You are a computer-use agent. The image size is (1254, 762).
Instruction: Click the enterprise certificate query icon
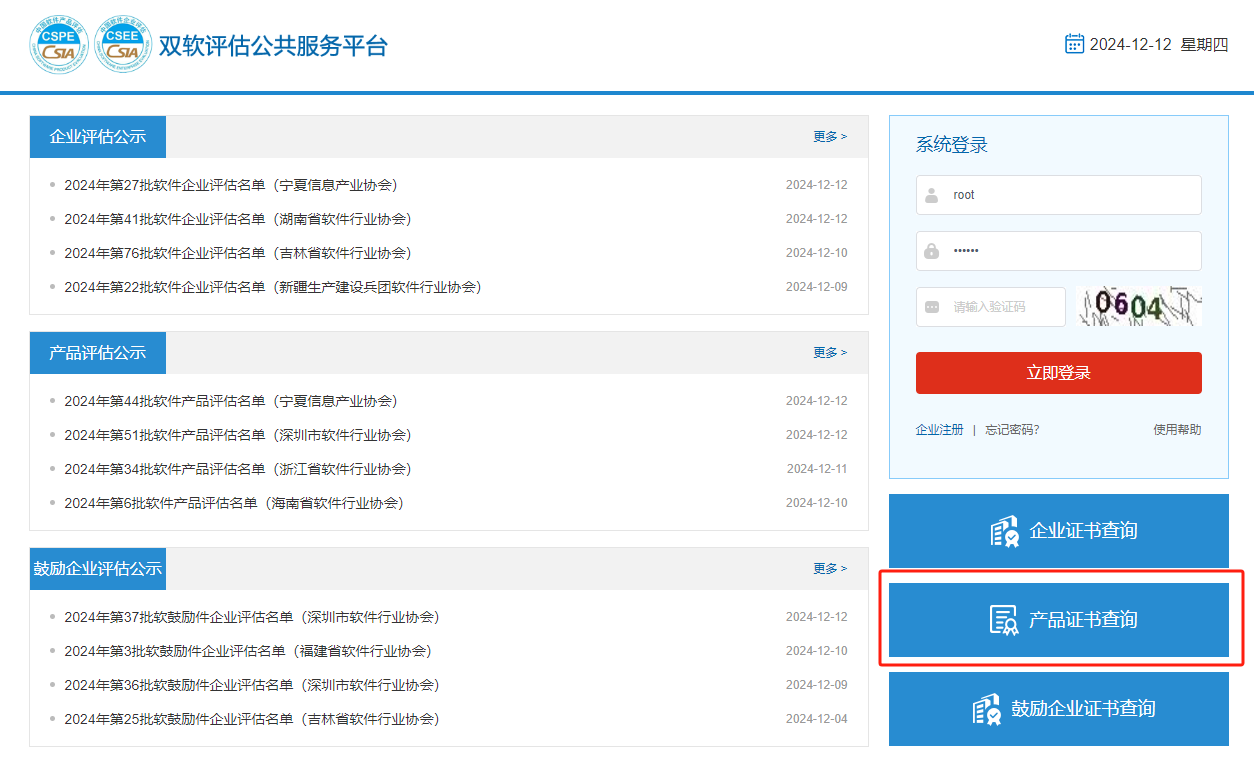click(x=1004, y=531)
